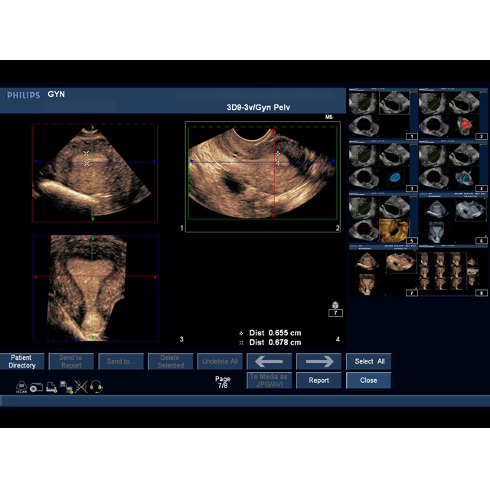Click the disc media drive icon
Screen dimensions: 490x490
36,387
